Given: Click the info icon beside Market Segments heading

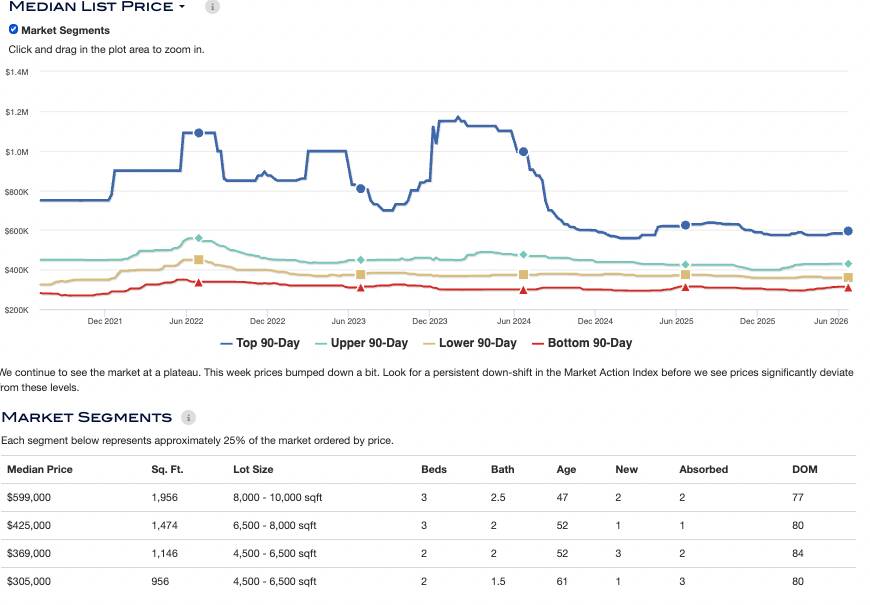Looking at the screenshot, I should (x=189, y=417).
